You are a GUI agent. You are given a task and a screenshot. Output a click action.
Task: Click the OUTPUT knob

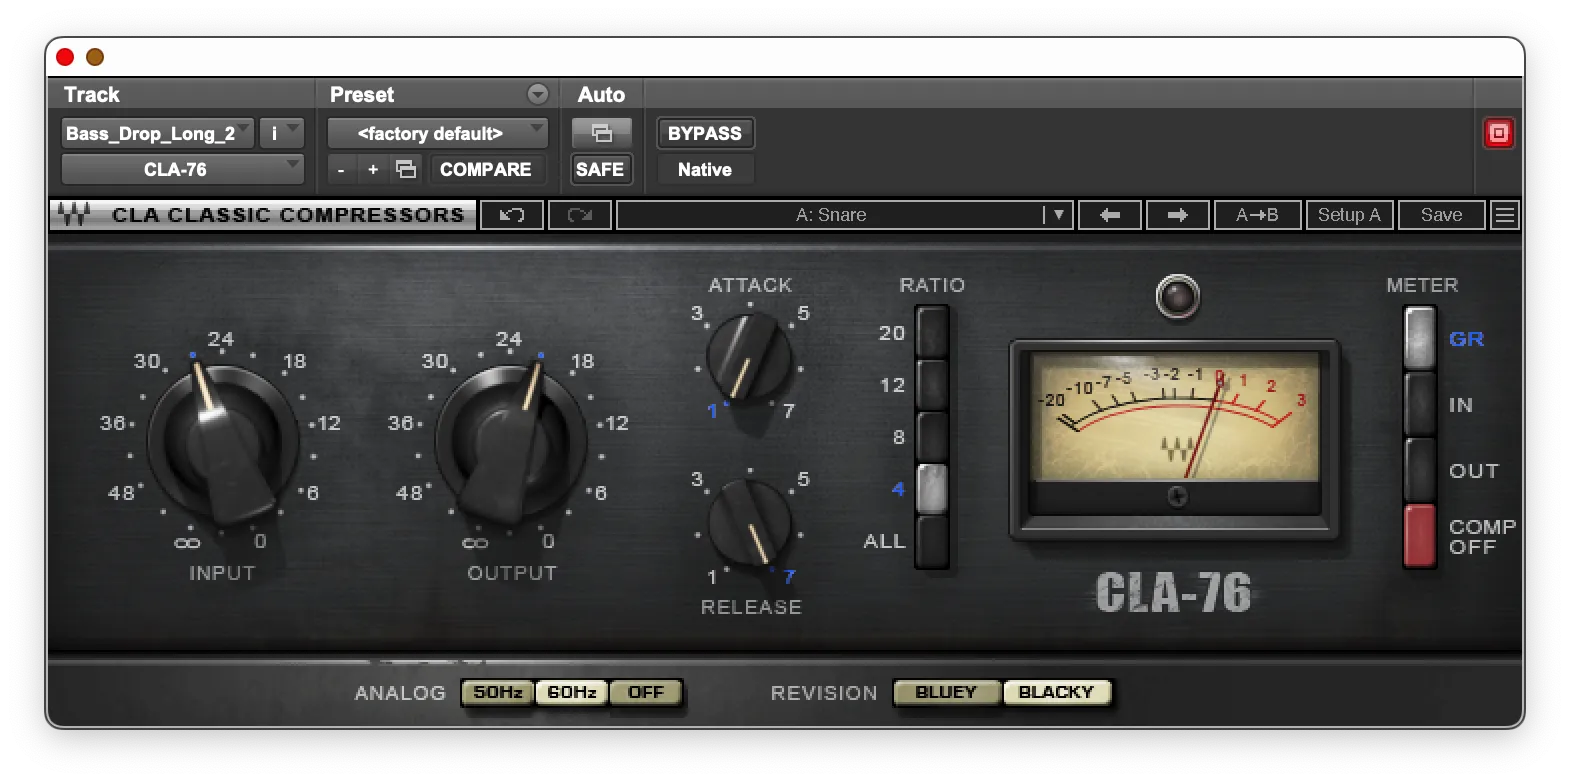click(510, 441)
